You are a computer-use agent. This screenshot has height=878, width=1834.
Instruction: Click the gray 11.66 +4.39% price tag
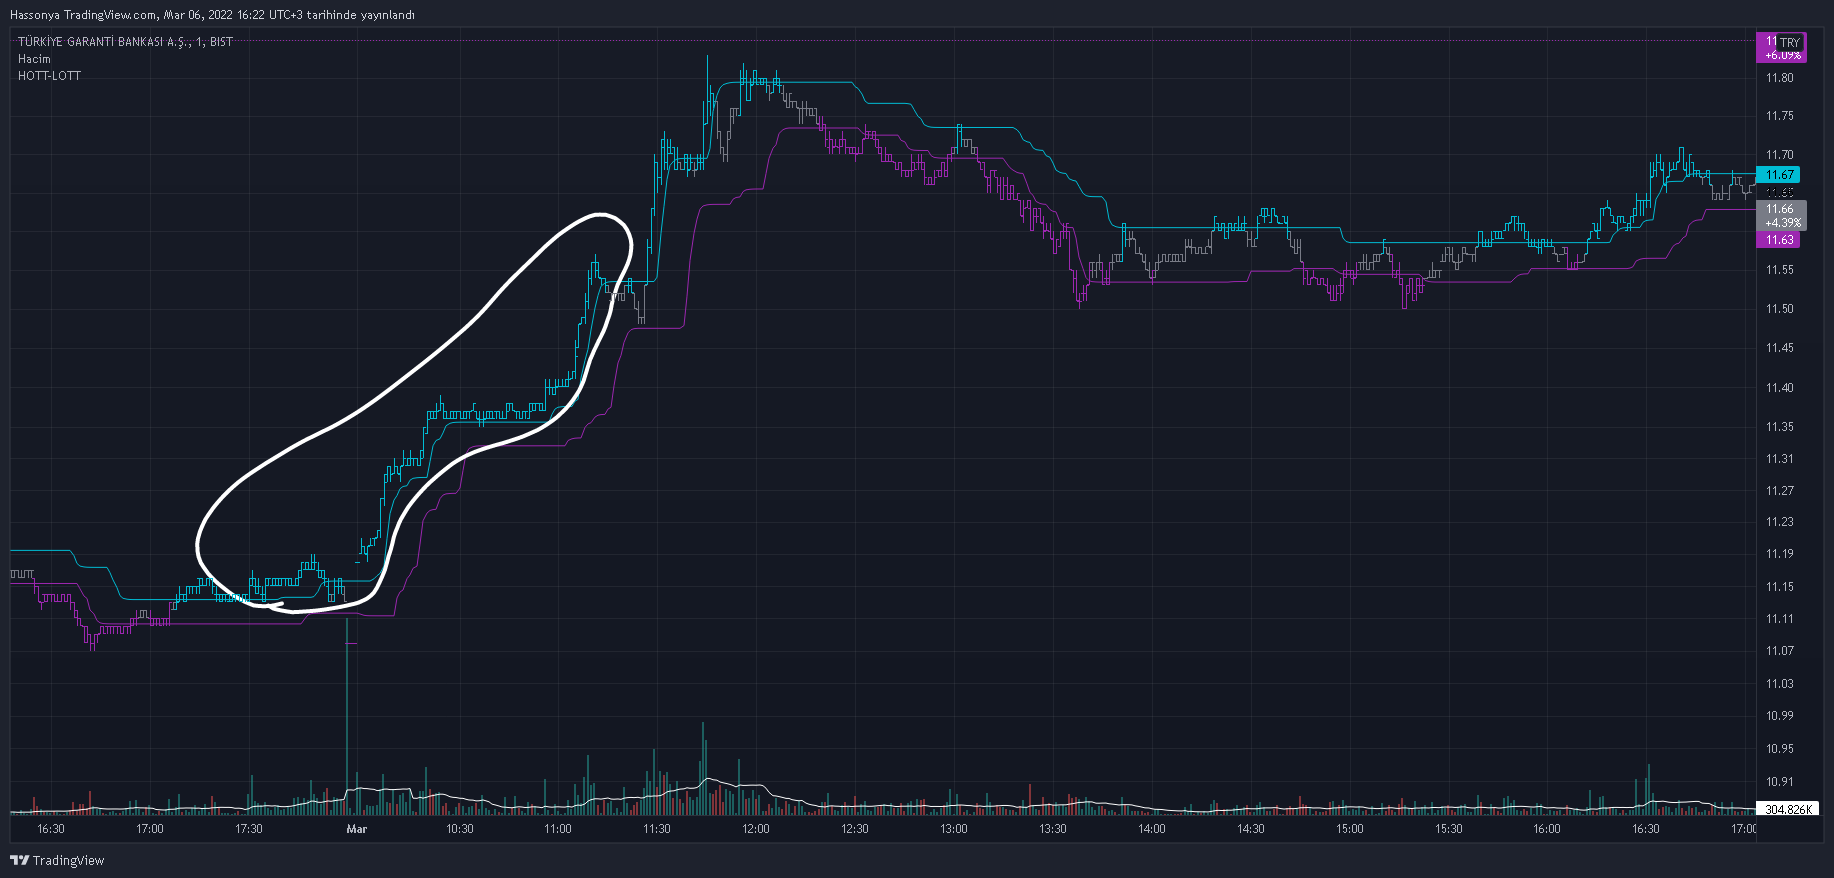1782,216
